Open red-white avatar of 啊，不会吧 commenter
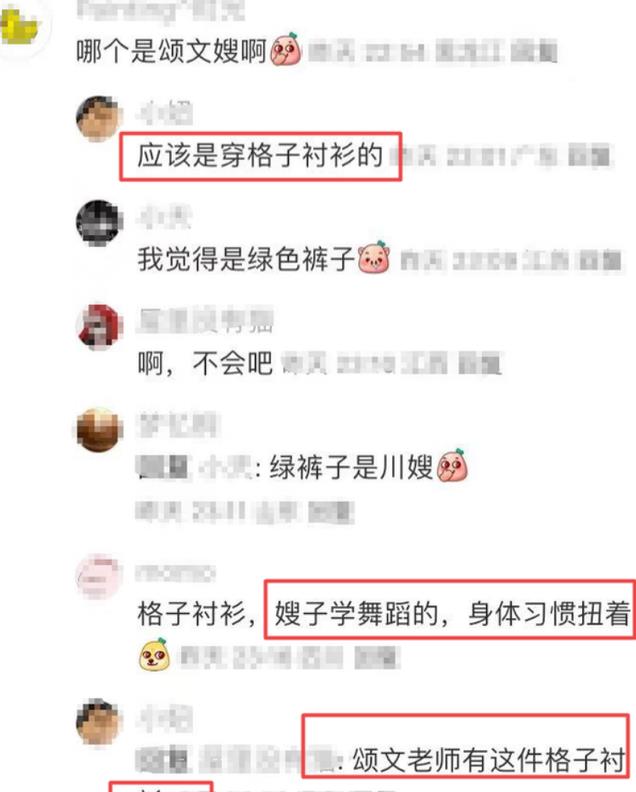Viewport: 636px width, 792px height. pyautogui.click(x=99, y=326)
